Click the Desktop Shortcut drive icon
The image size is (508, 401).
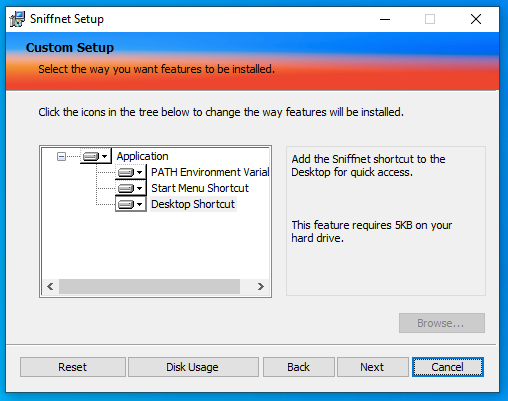pos(126,204)
